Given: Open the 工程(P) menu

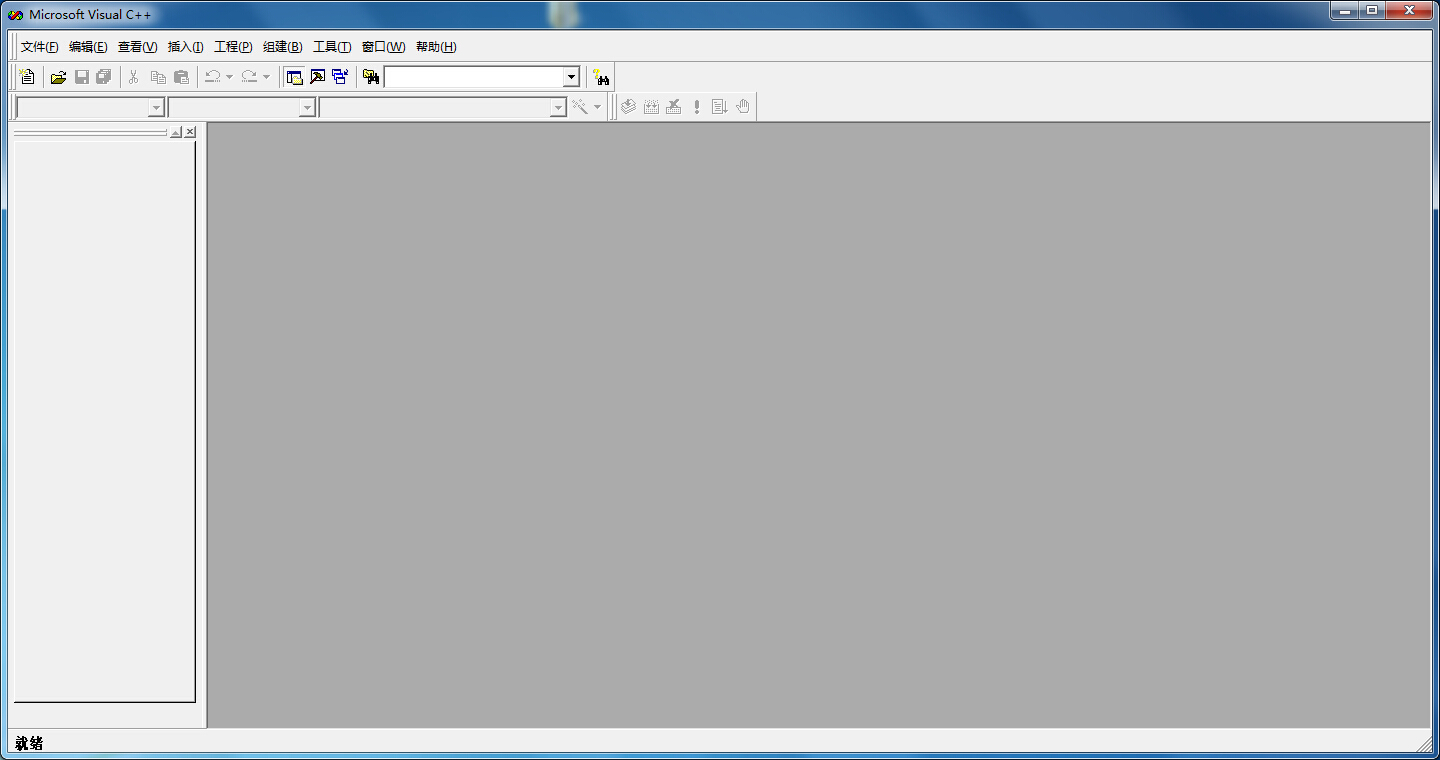Looking at the screenshot, I should 233,47.
